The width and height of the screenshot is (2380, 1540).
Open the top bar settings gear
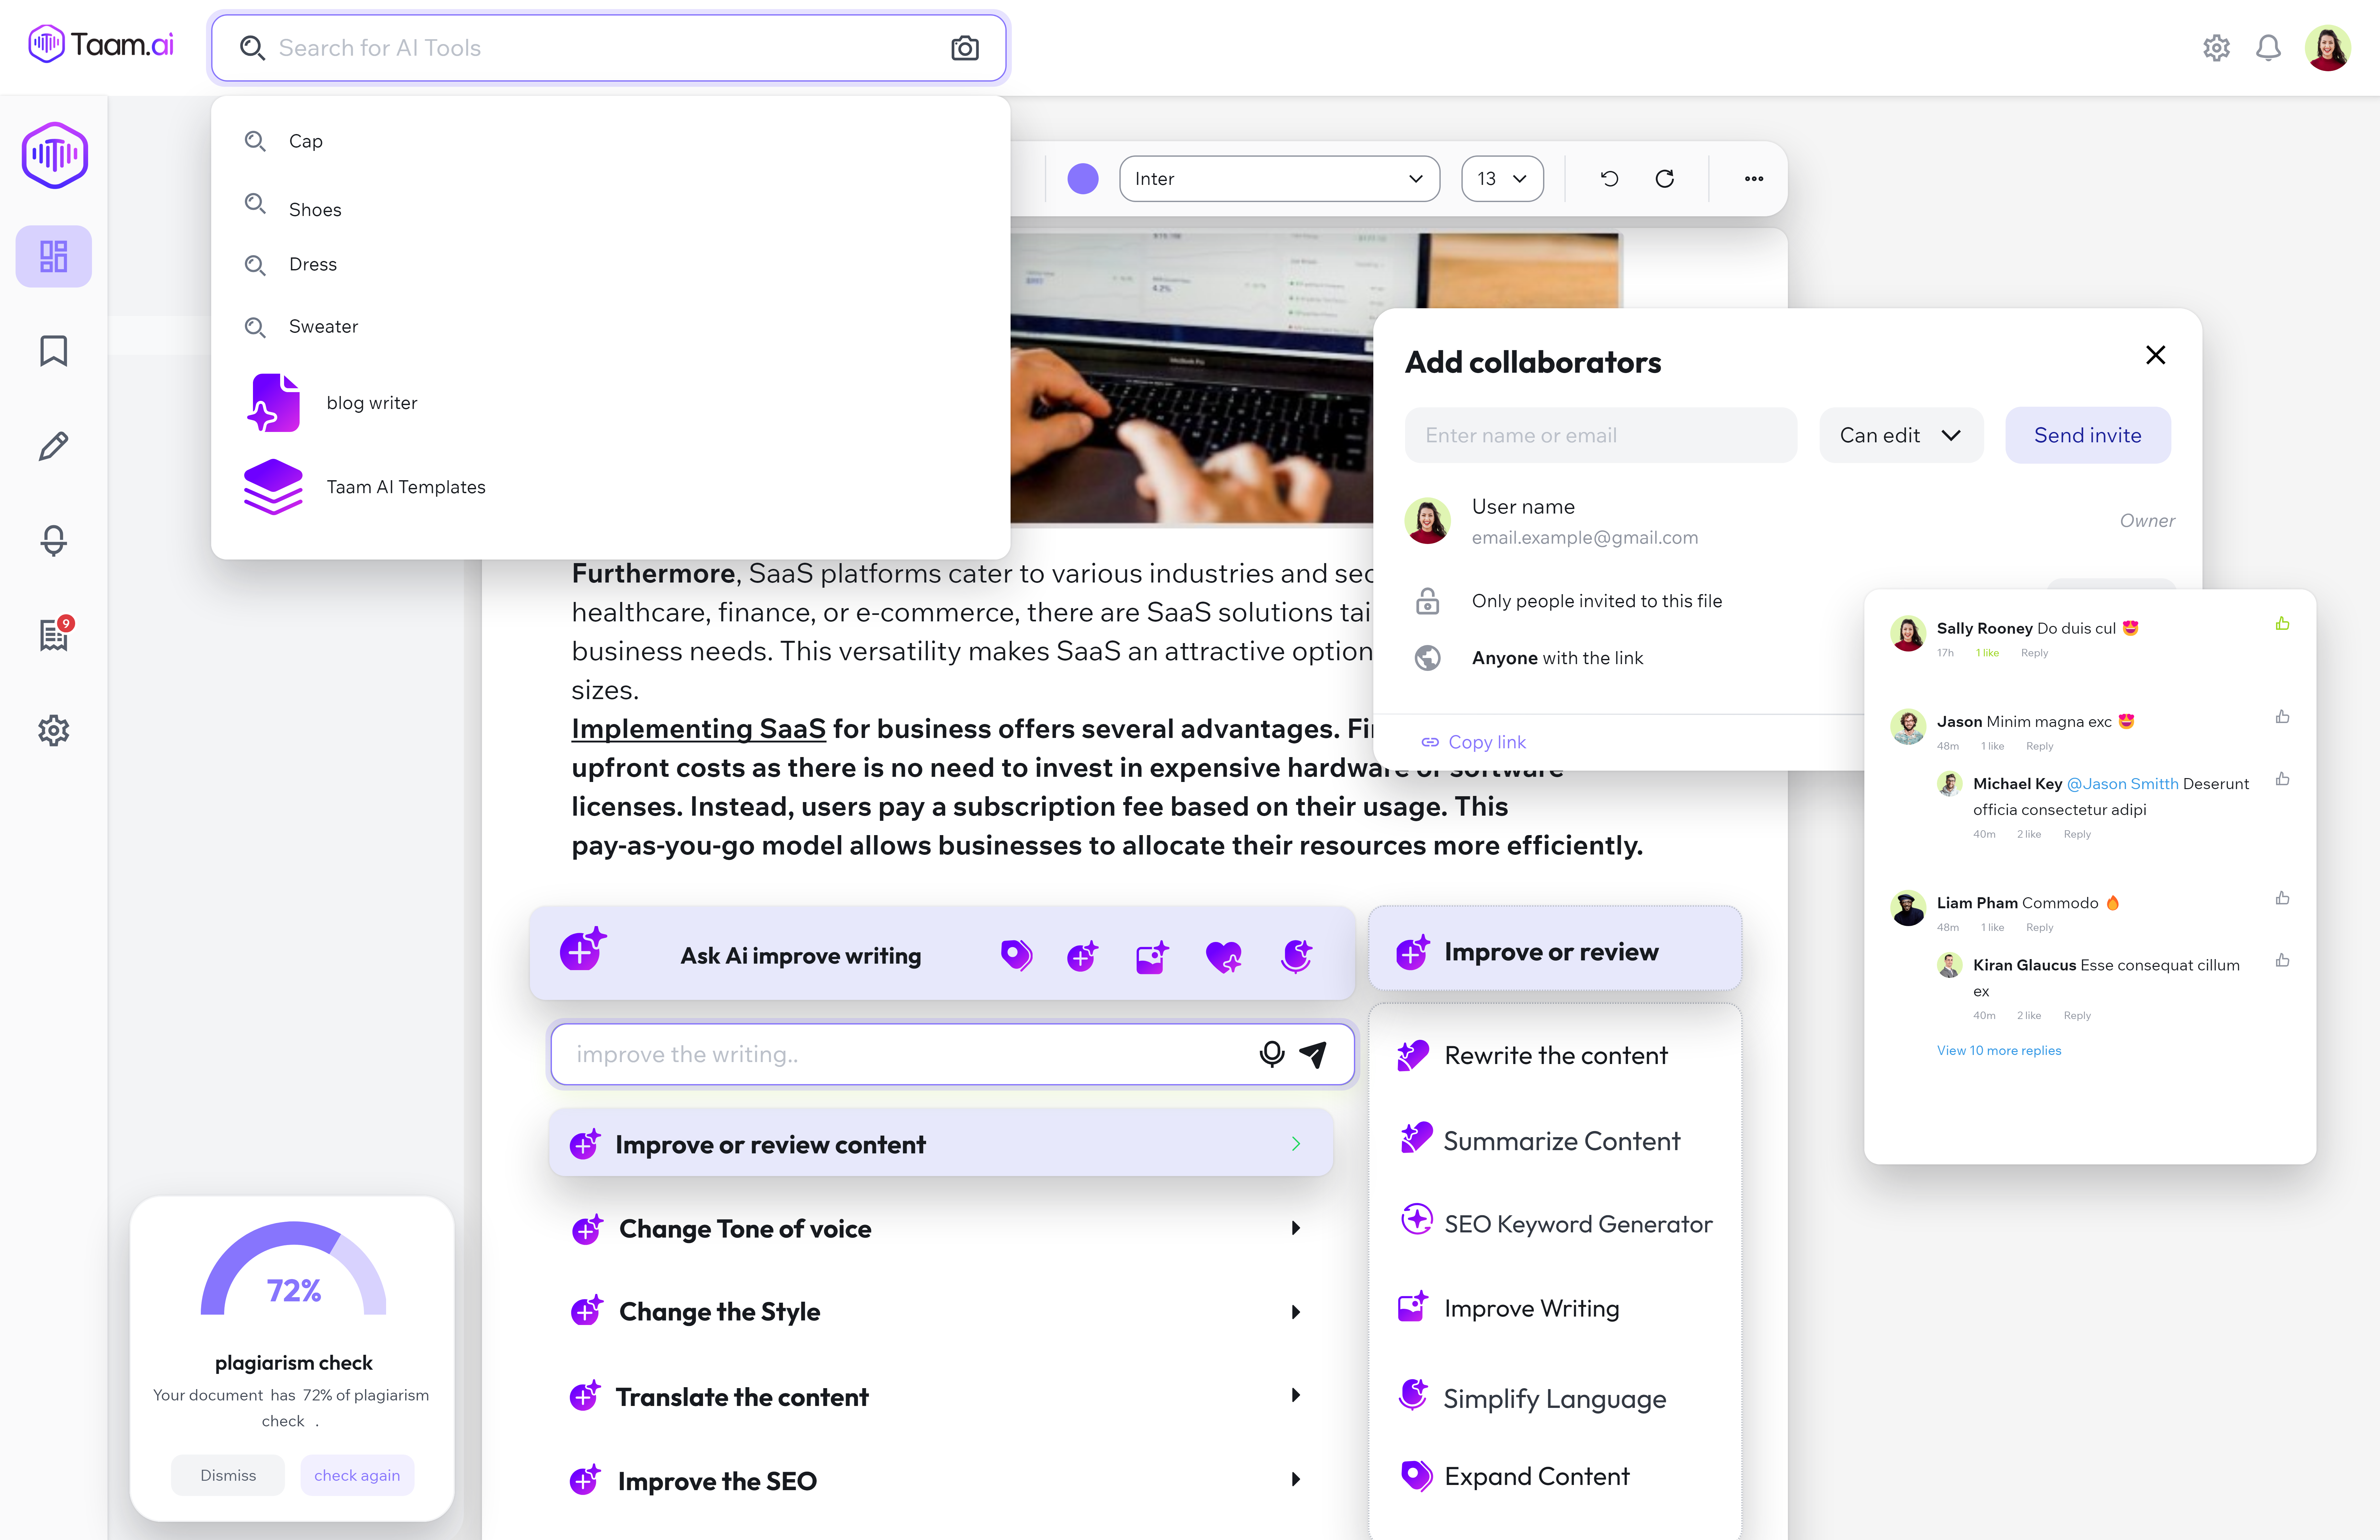(x=2216, y=48)
